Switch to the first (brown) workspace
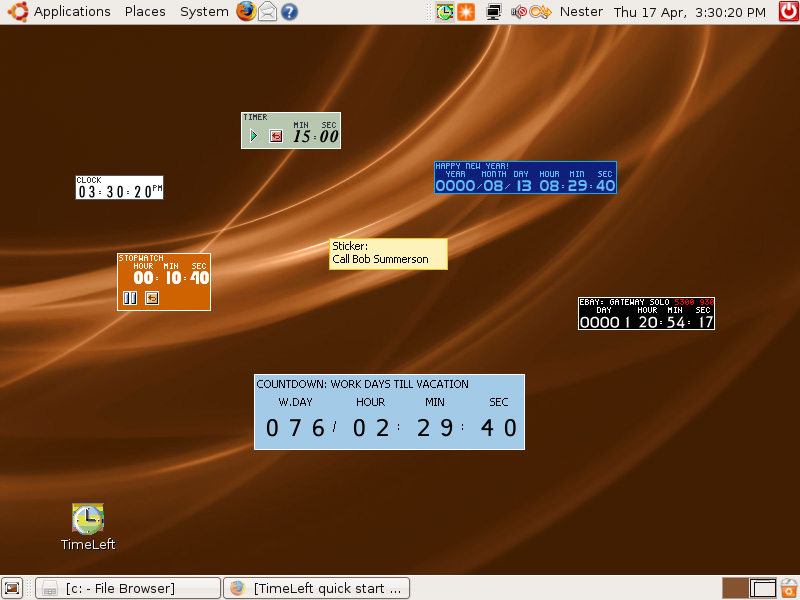 735,588
